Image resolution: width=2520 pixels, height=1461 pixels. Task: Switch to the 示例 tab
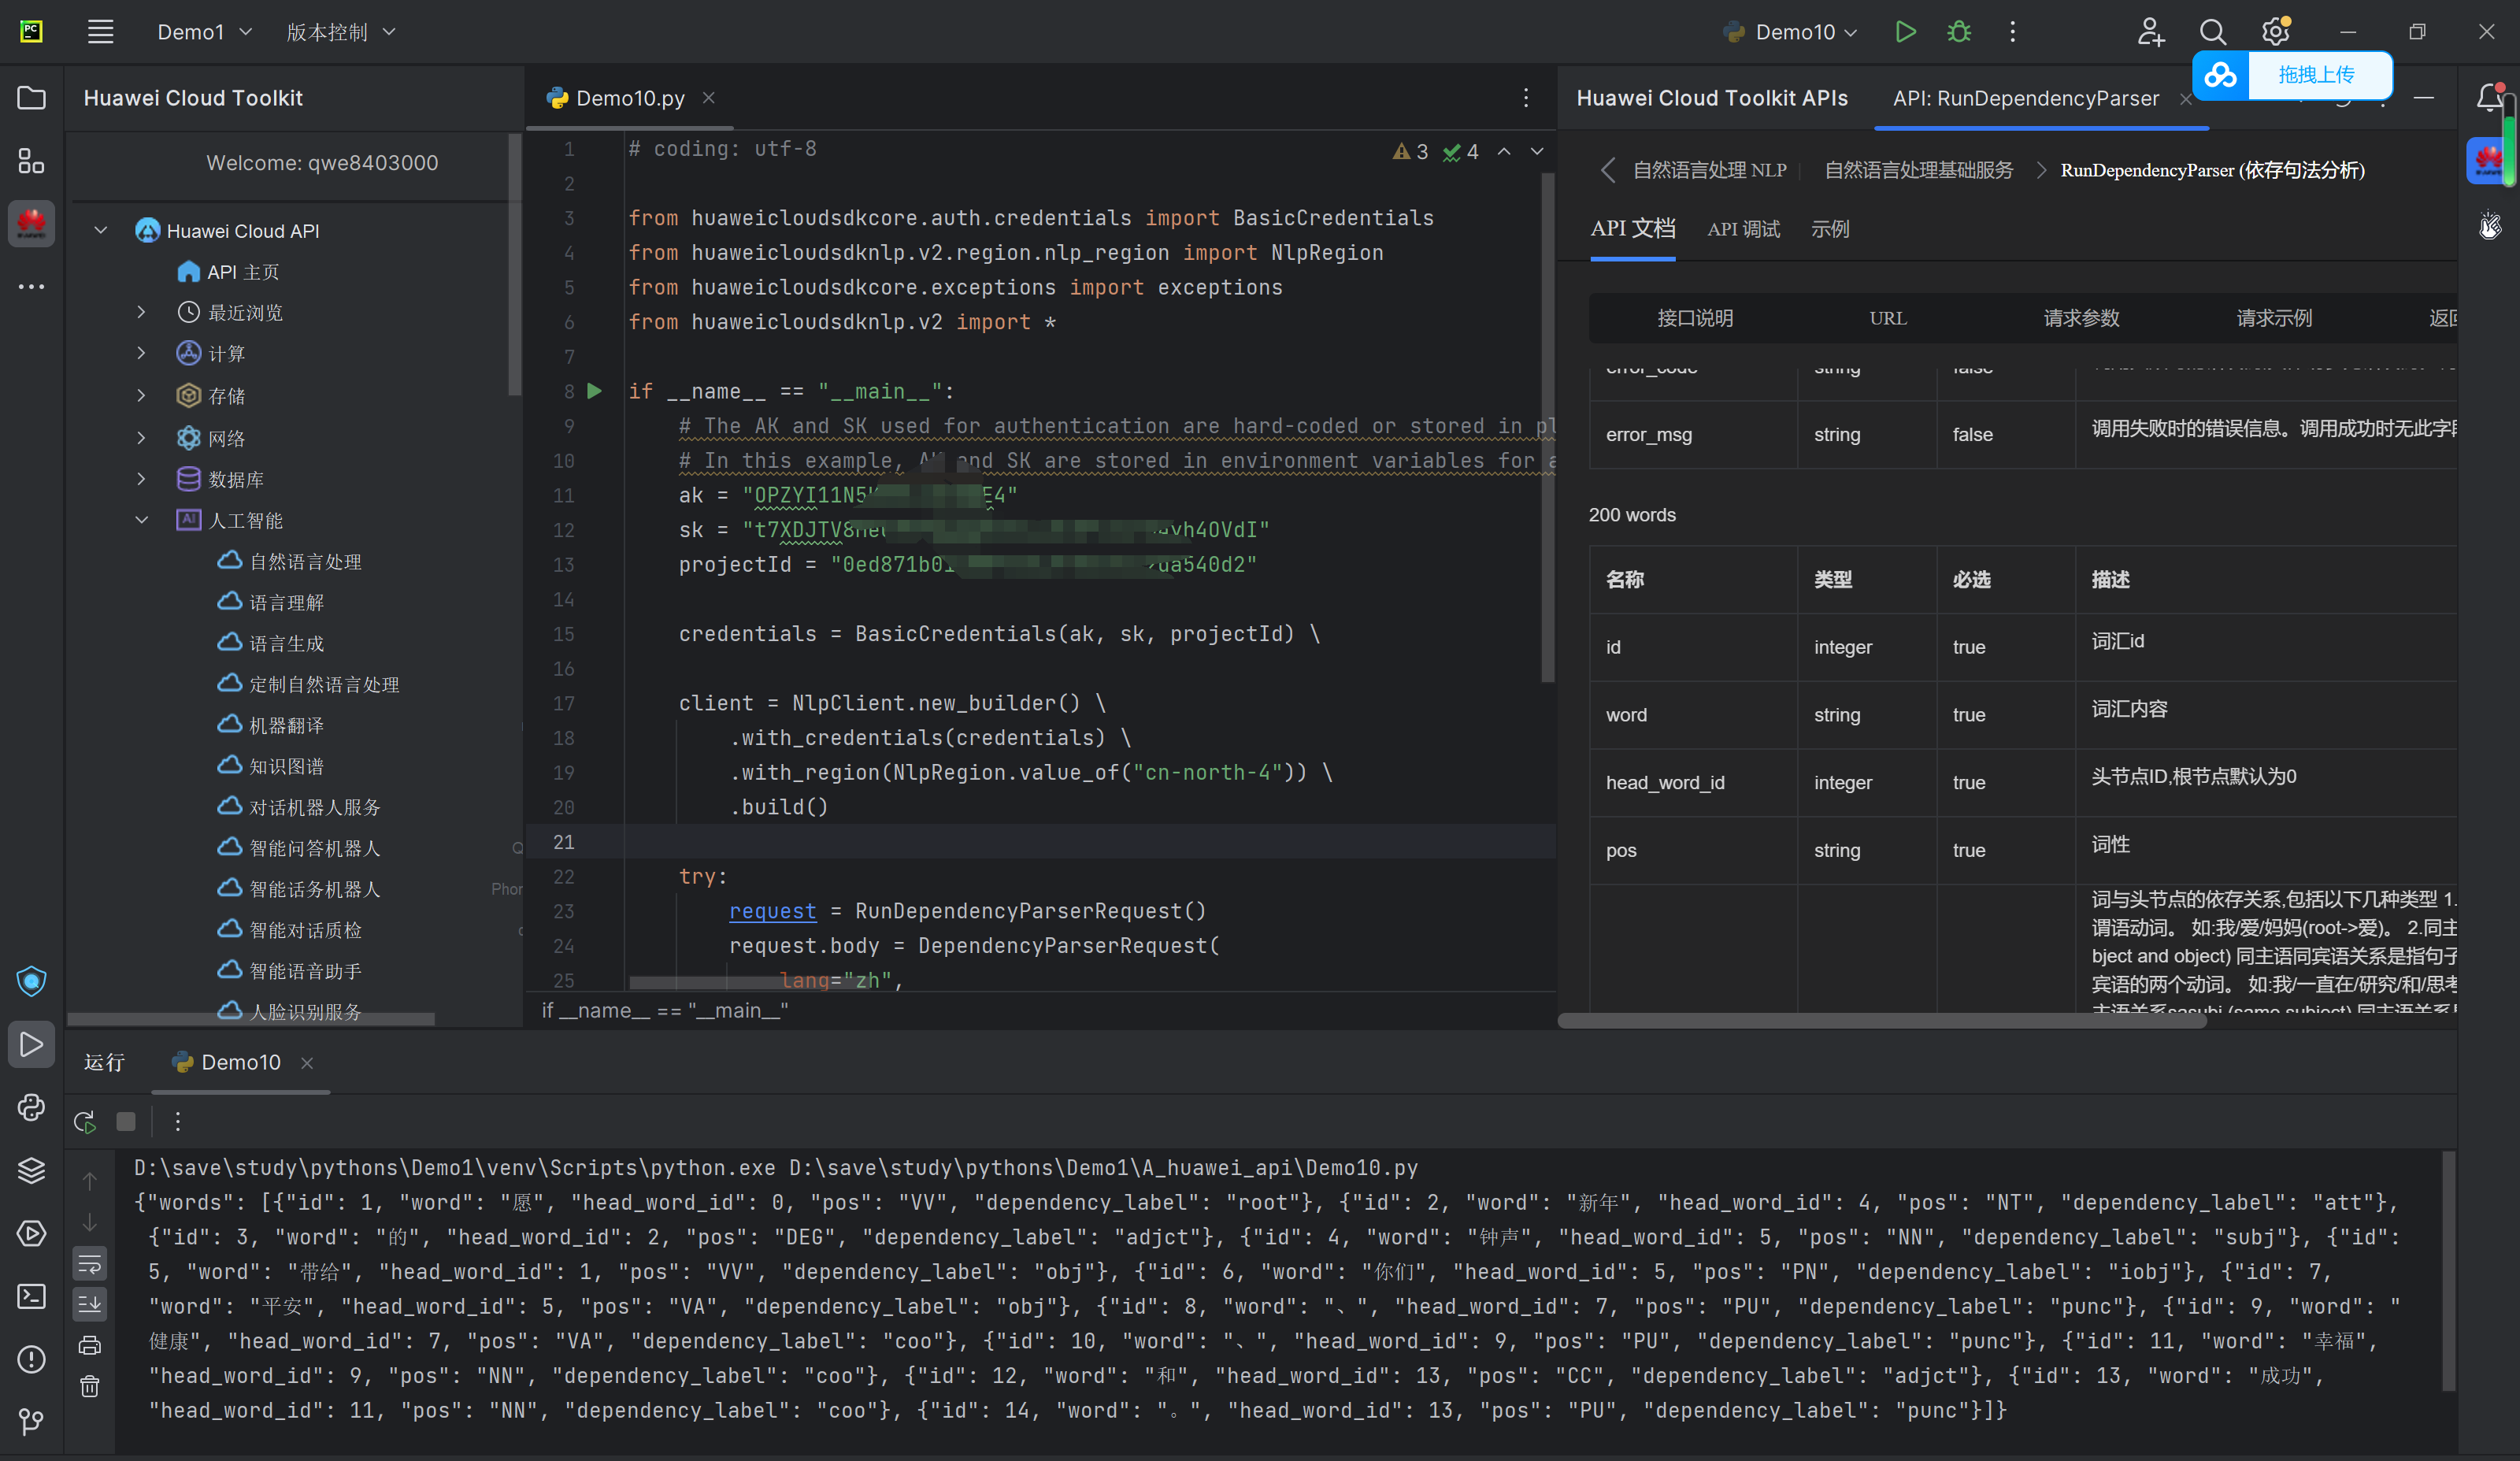click(1829, 229)
